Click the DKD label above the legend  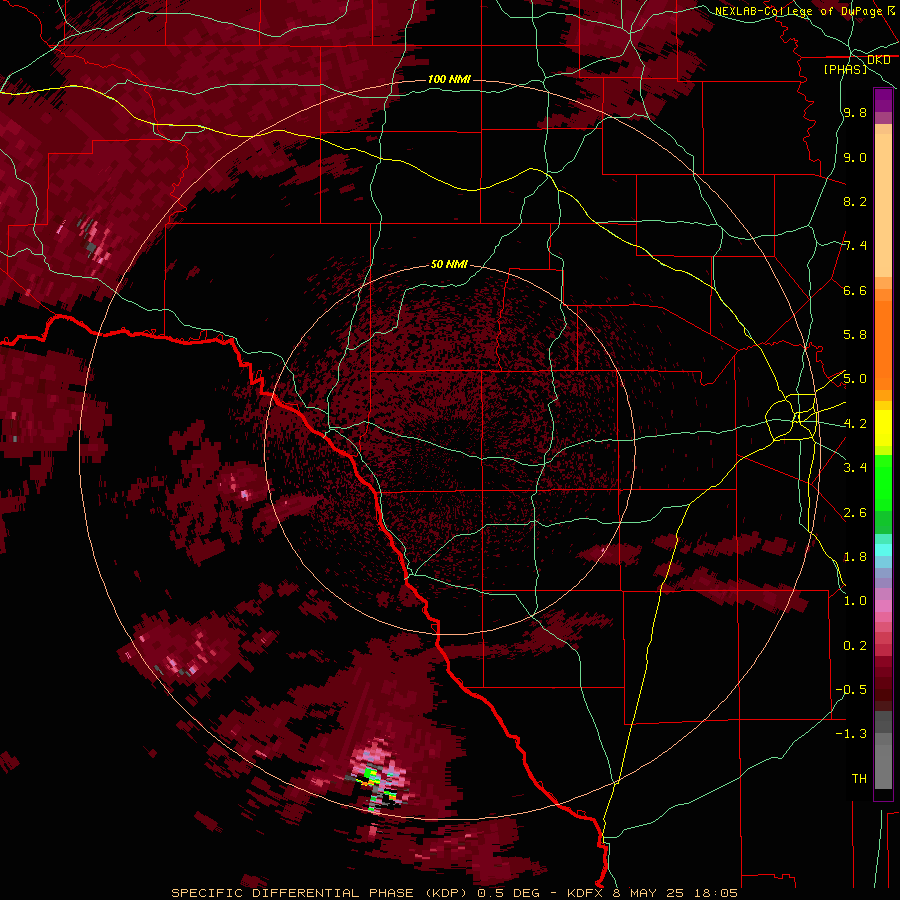[x=878, y=60]
